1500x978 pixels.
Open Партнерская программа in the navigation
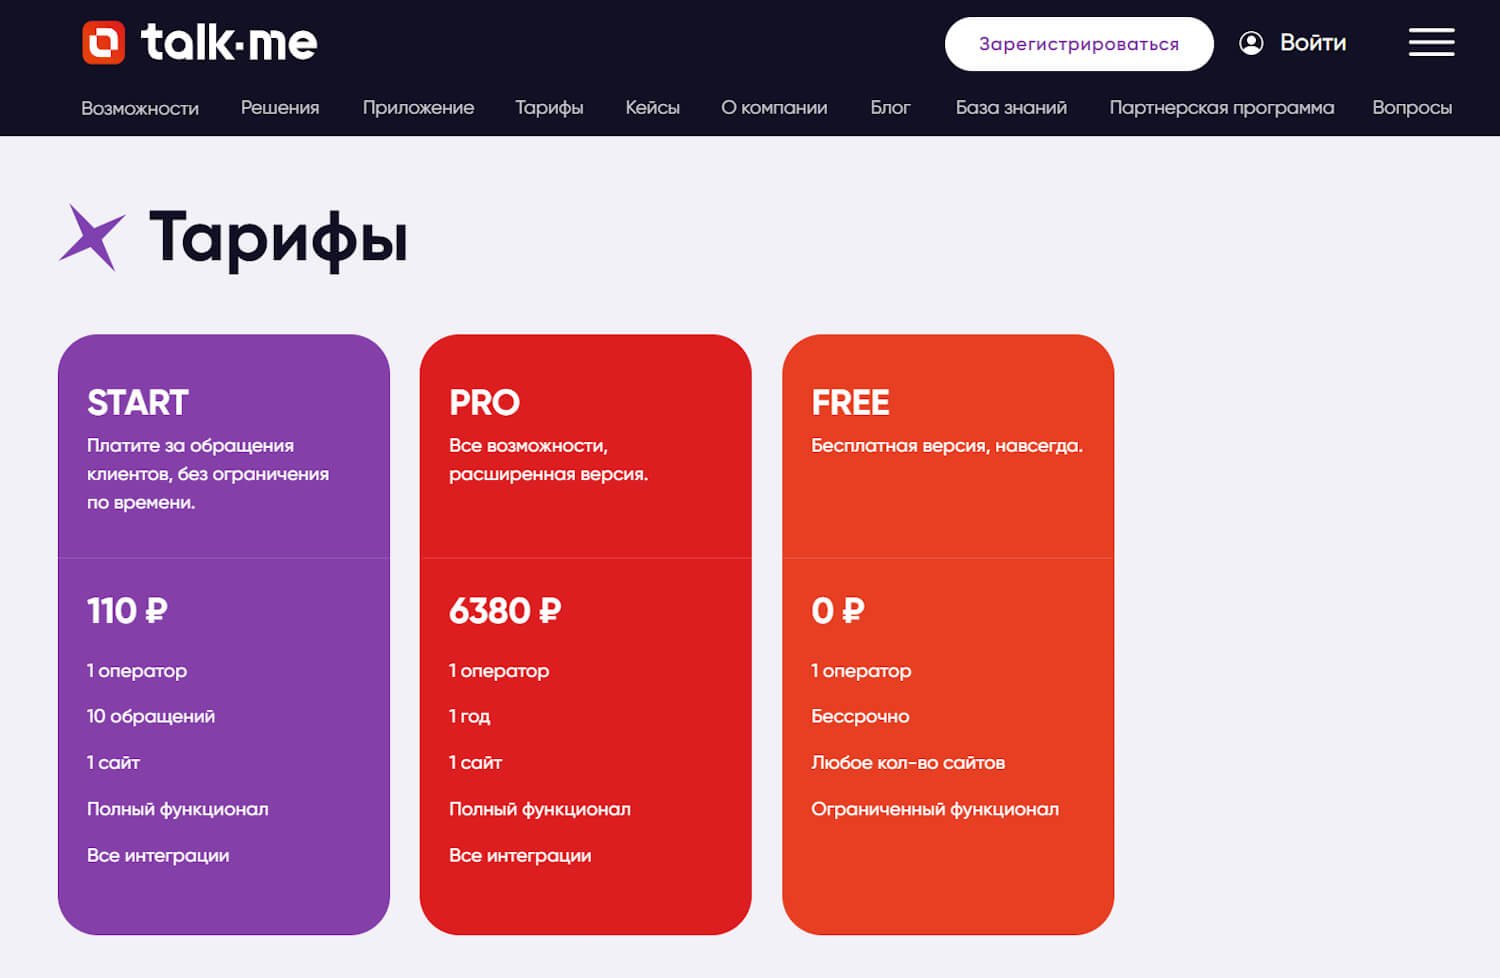(x=1221, y=108)
